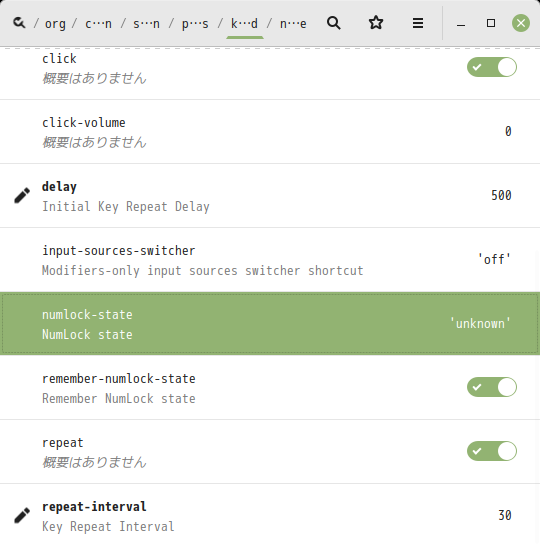
Task: Click 'Modifiers-only input sources switcher shortcut' text
Action: click(x=203, y=271)
